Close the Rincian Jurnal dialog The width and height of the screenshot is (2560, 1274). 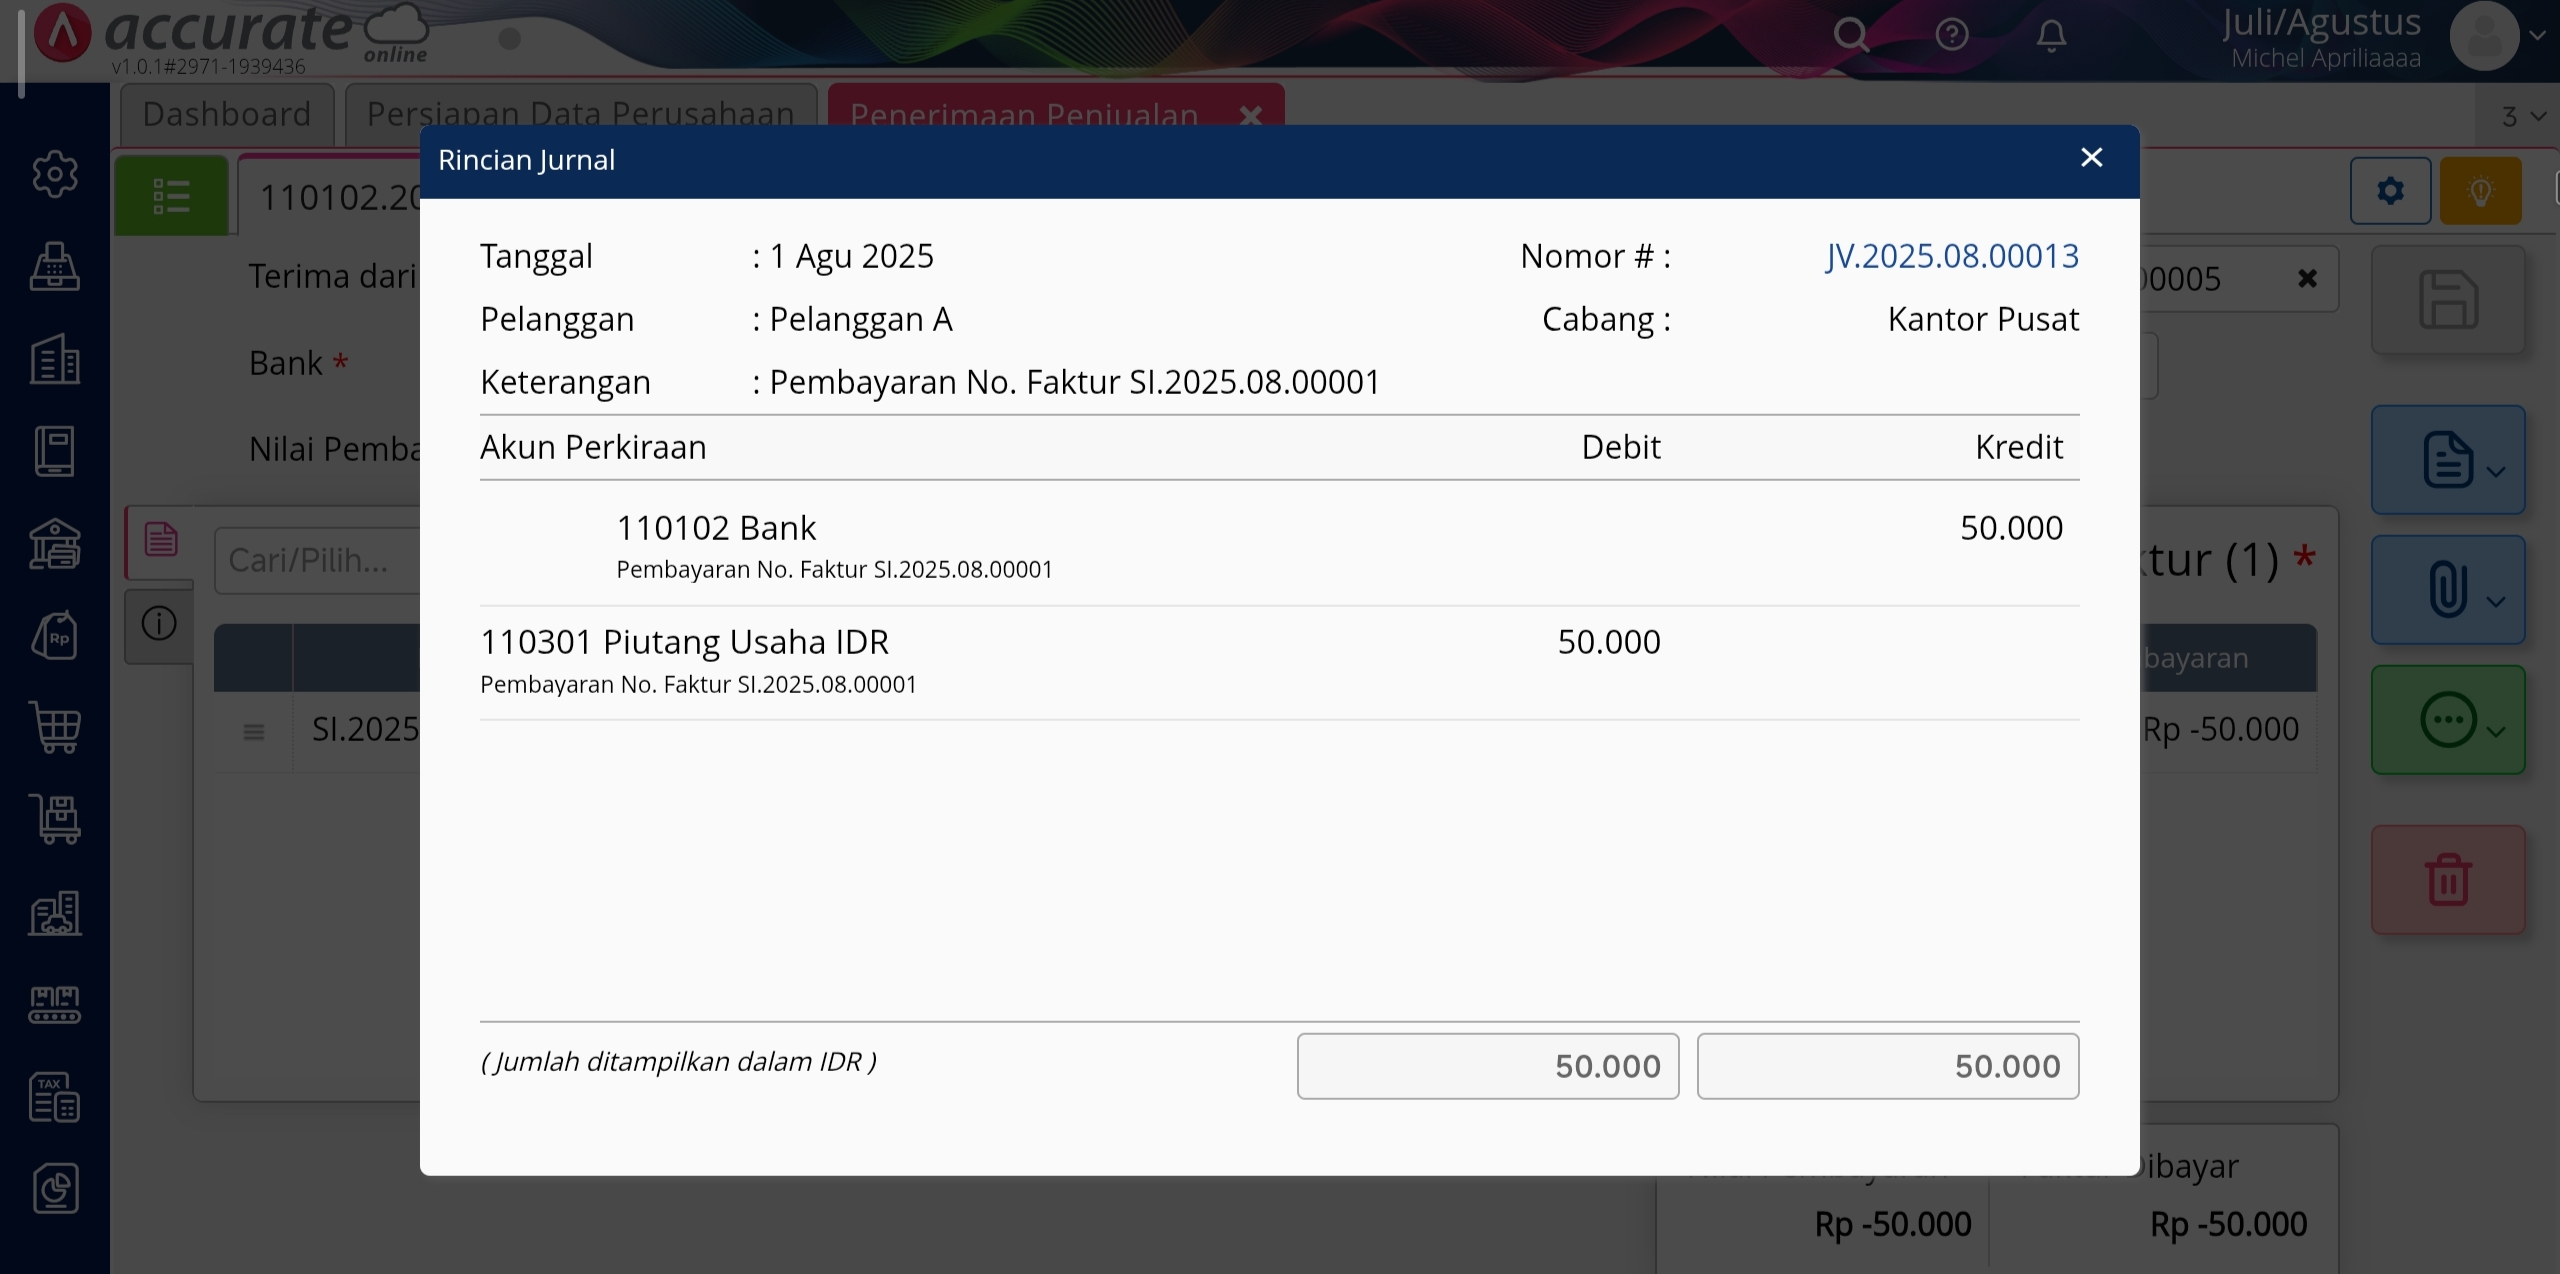click(2091, 158)
